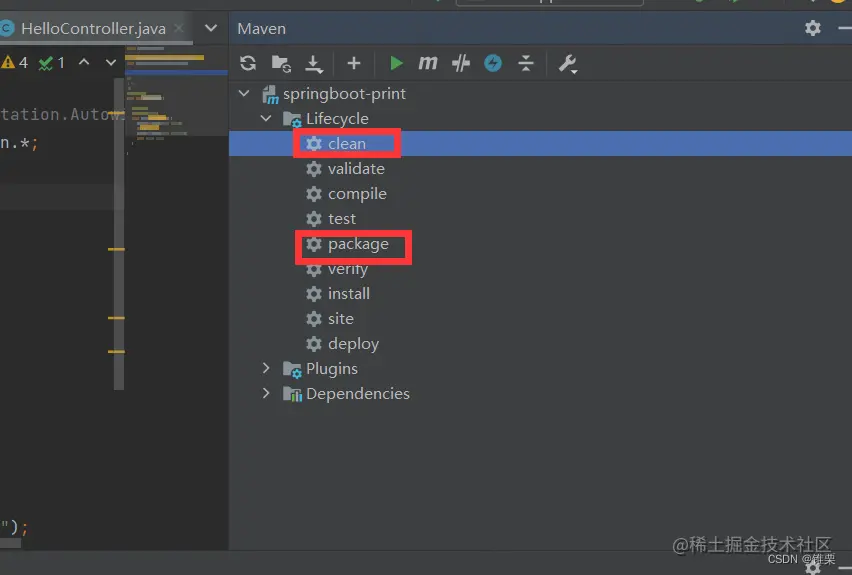Open Maven panel gear options

813,28
